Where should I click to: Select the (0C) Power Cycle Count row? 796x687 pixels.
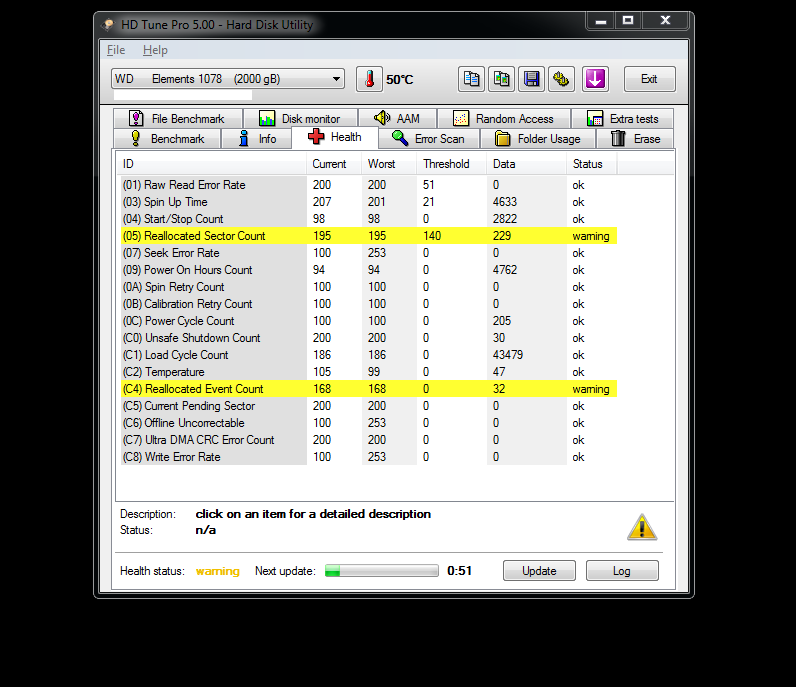[369, 321]
